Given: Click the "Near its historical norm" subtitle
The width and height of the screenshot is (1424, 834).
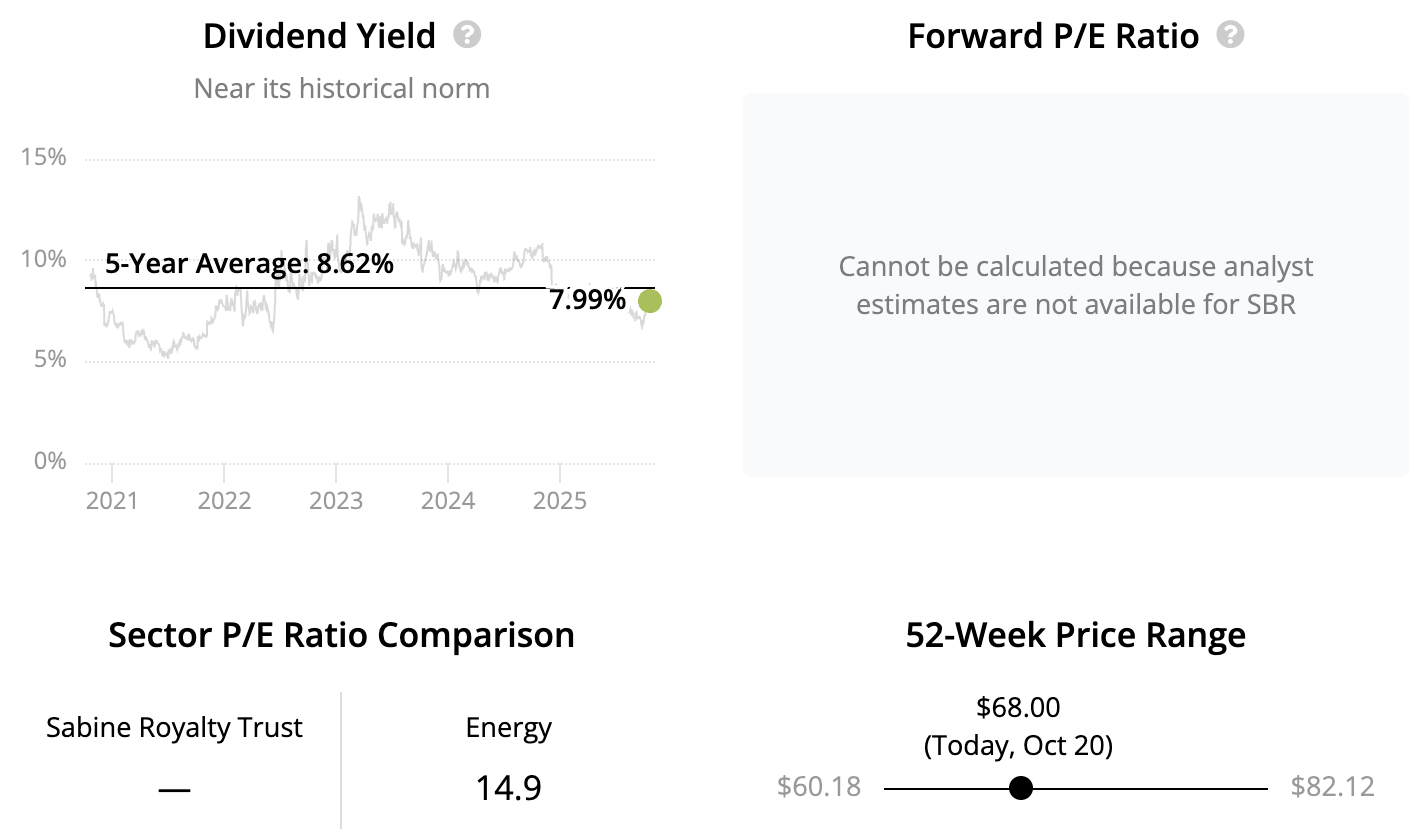Looking at the screenshot, I should point(341,88).
